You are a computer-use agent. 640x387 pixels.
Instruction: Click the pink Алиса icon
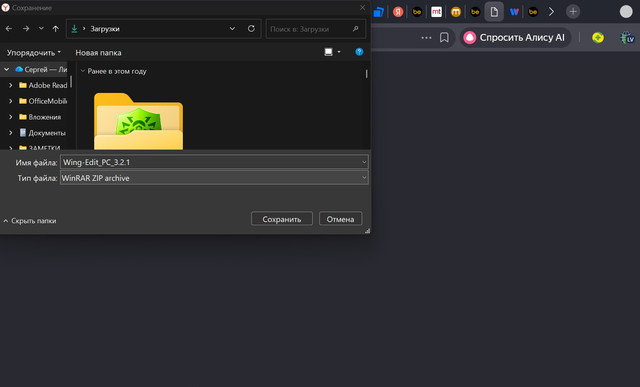[470, 38]
